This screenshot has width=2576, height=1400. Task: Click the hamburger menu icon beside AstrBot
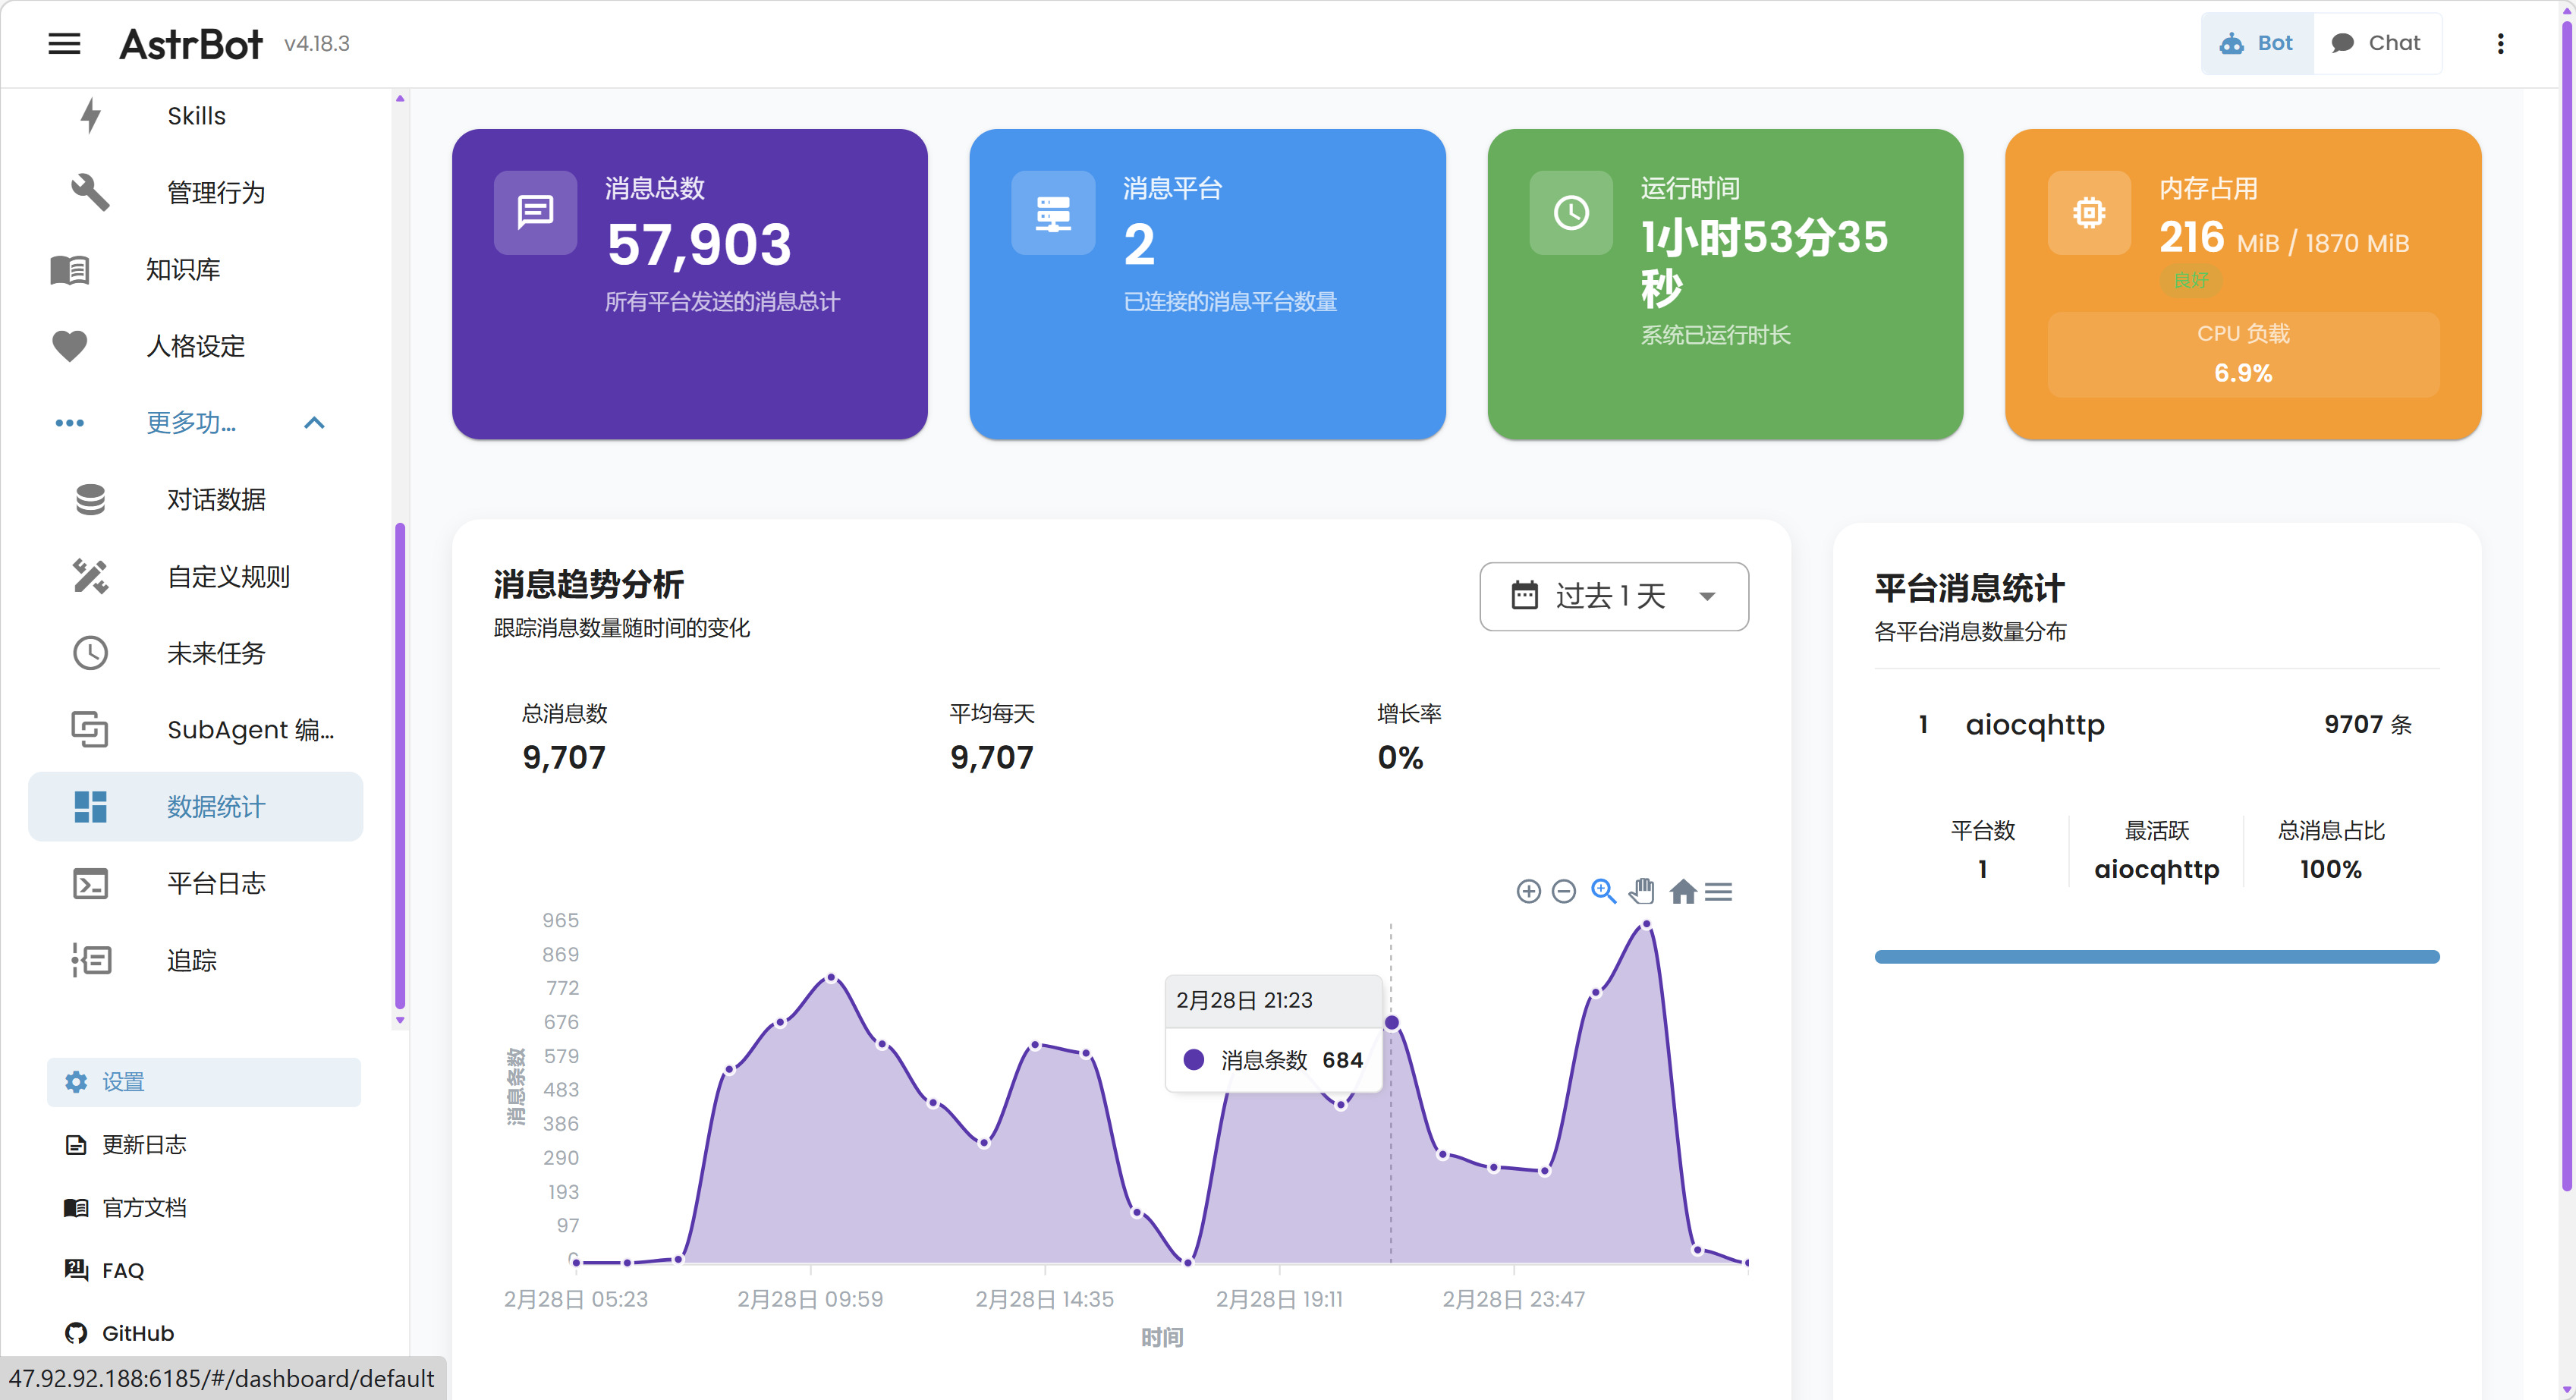(64, 43)
